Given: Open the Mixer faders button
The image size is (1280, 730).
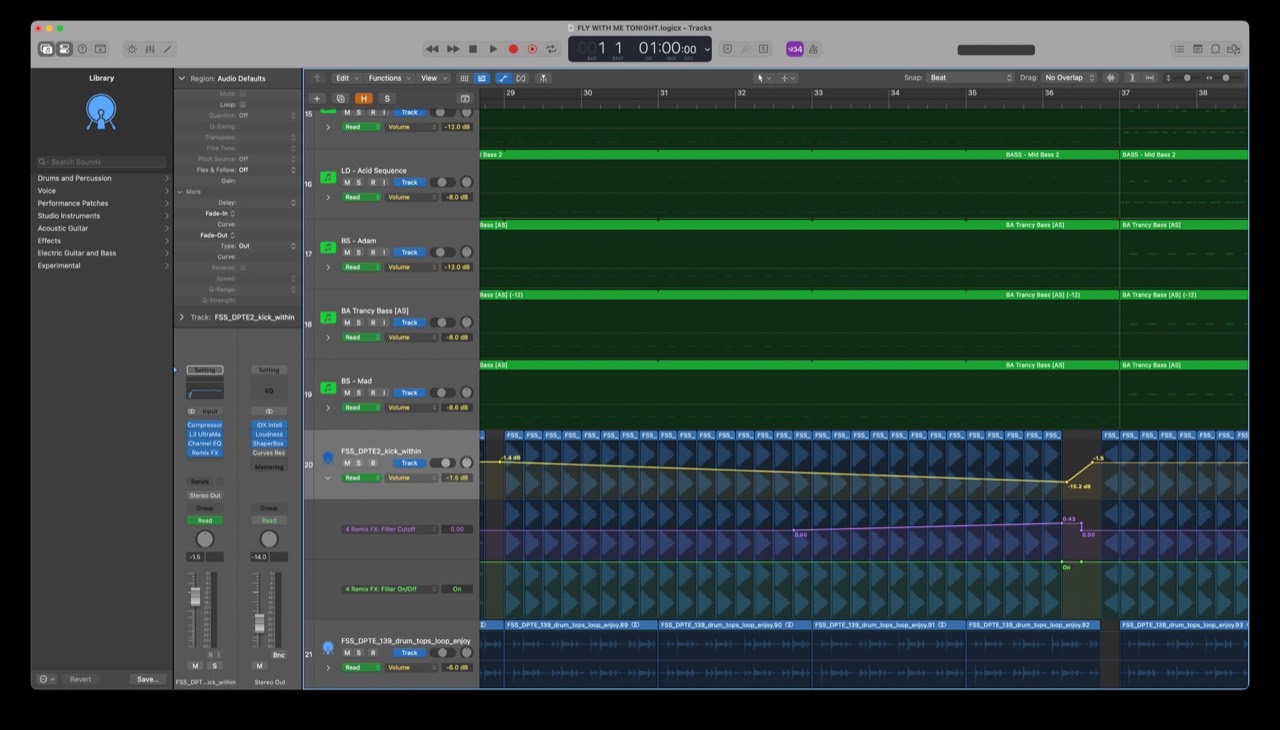Looking at the screenshot, I should [x=150, y=49].
